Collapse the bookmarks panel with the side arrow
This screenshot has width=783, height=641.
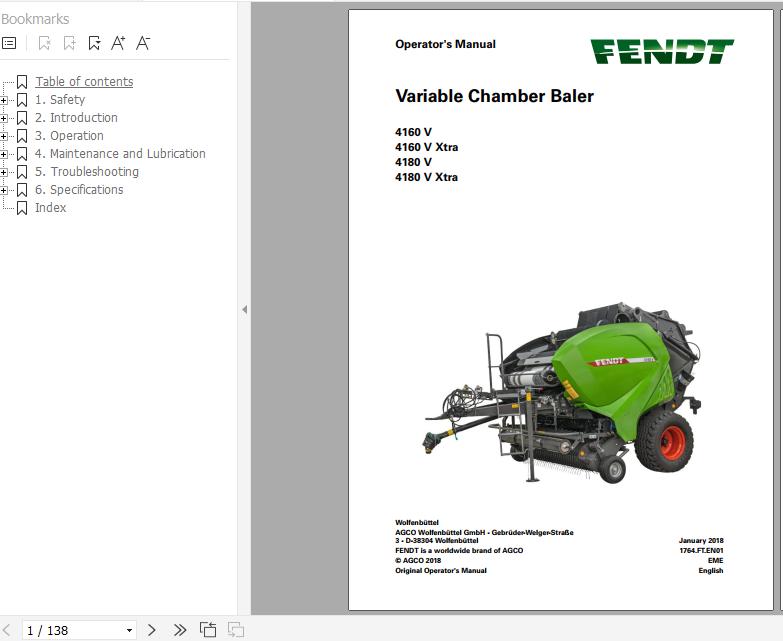click(x=244, y=310)
